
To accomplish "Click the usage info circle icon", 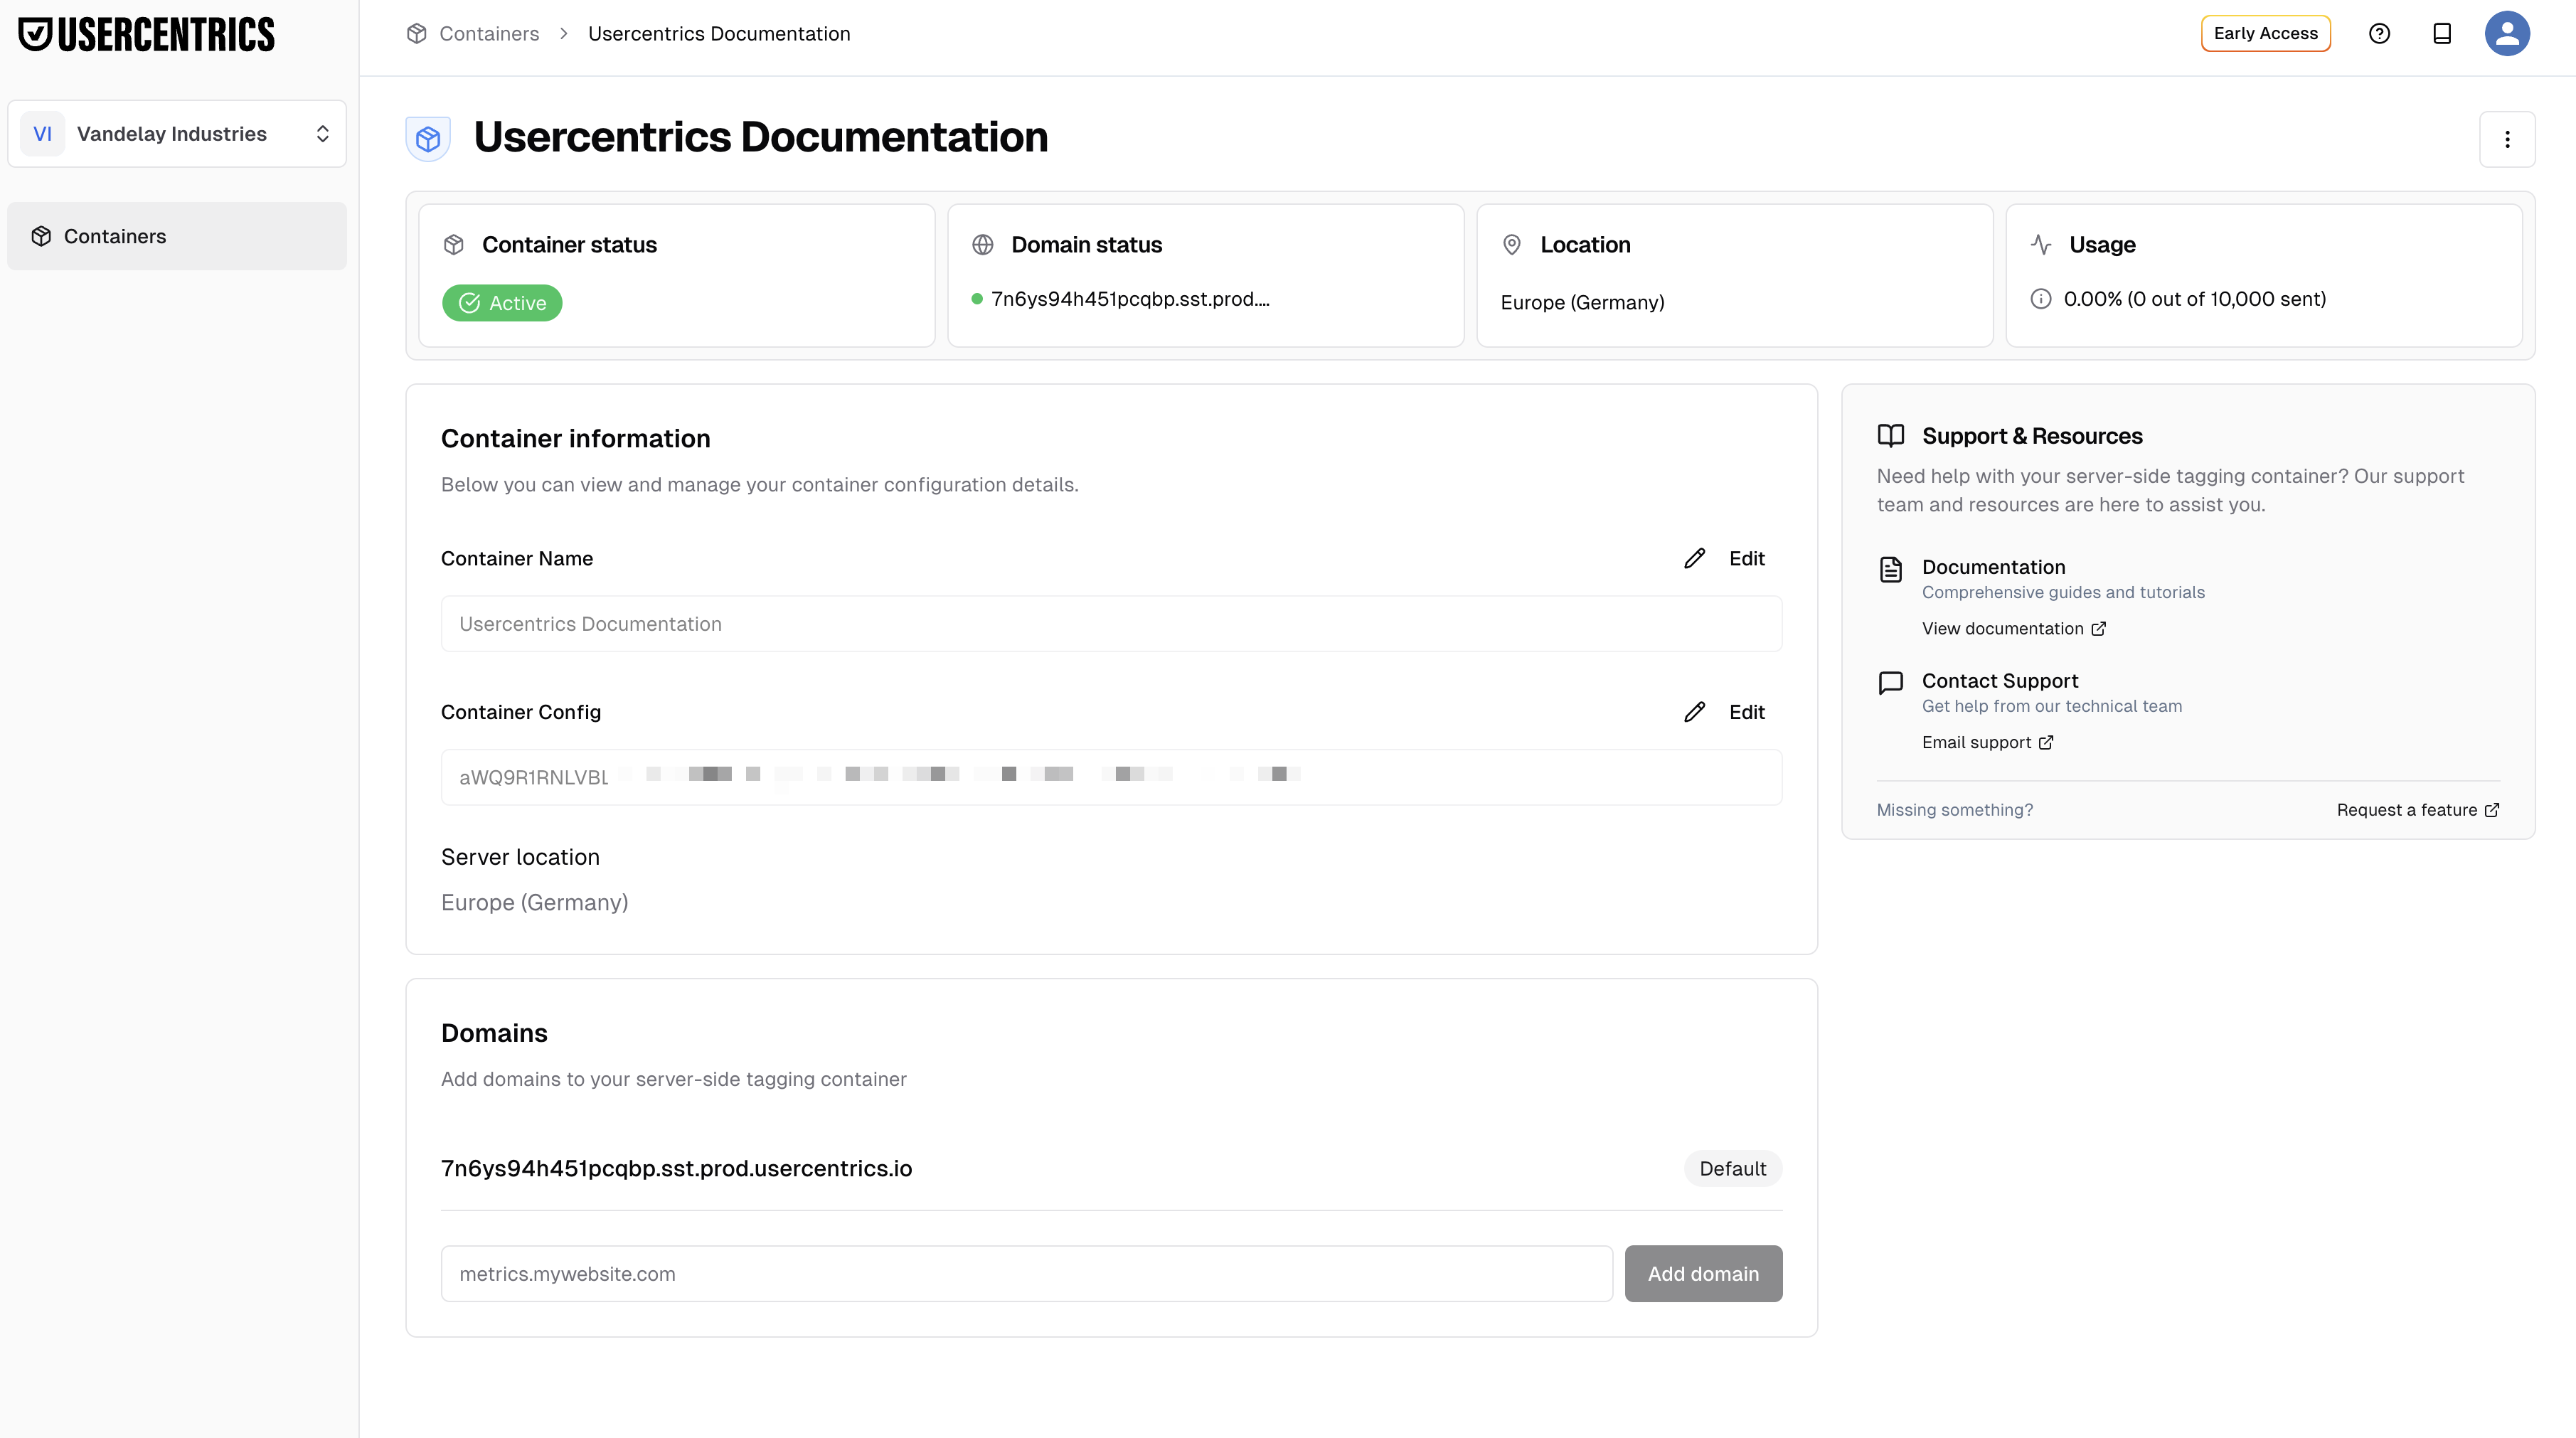I will coord(2041,299).
